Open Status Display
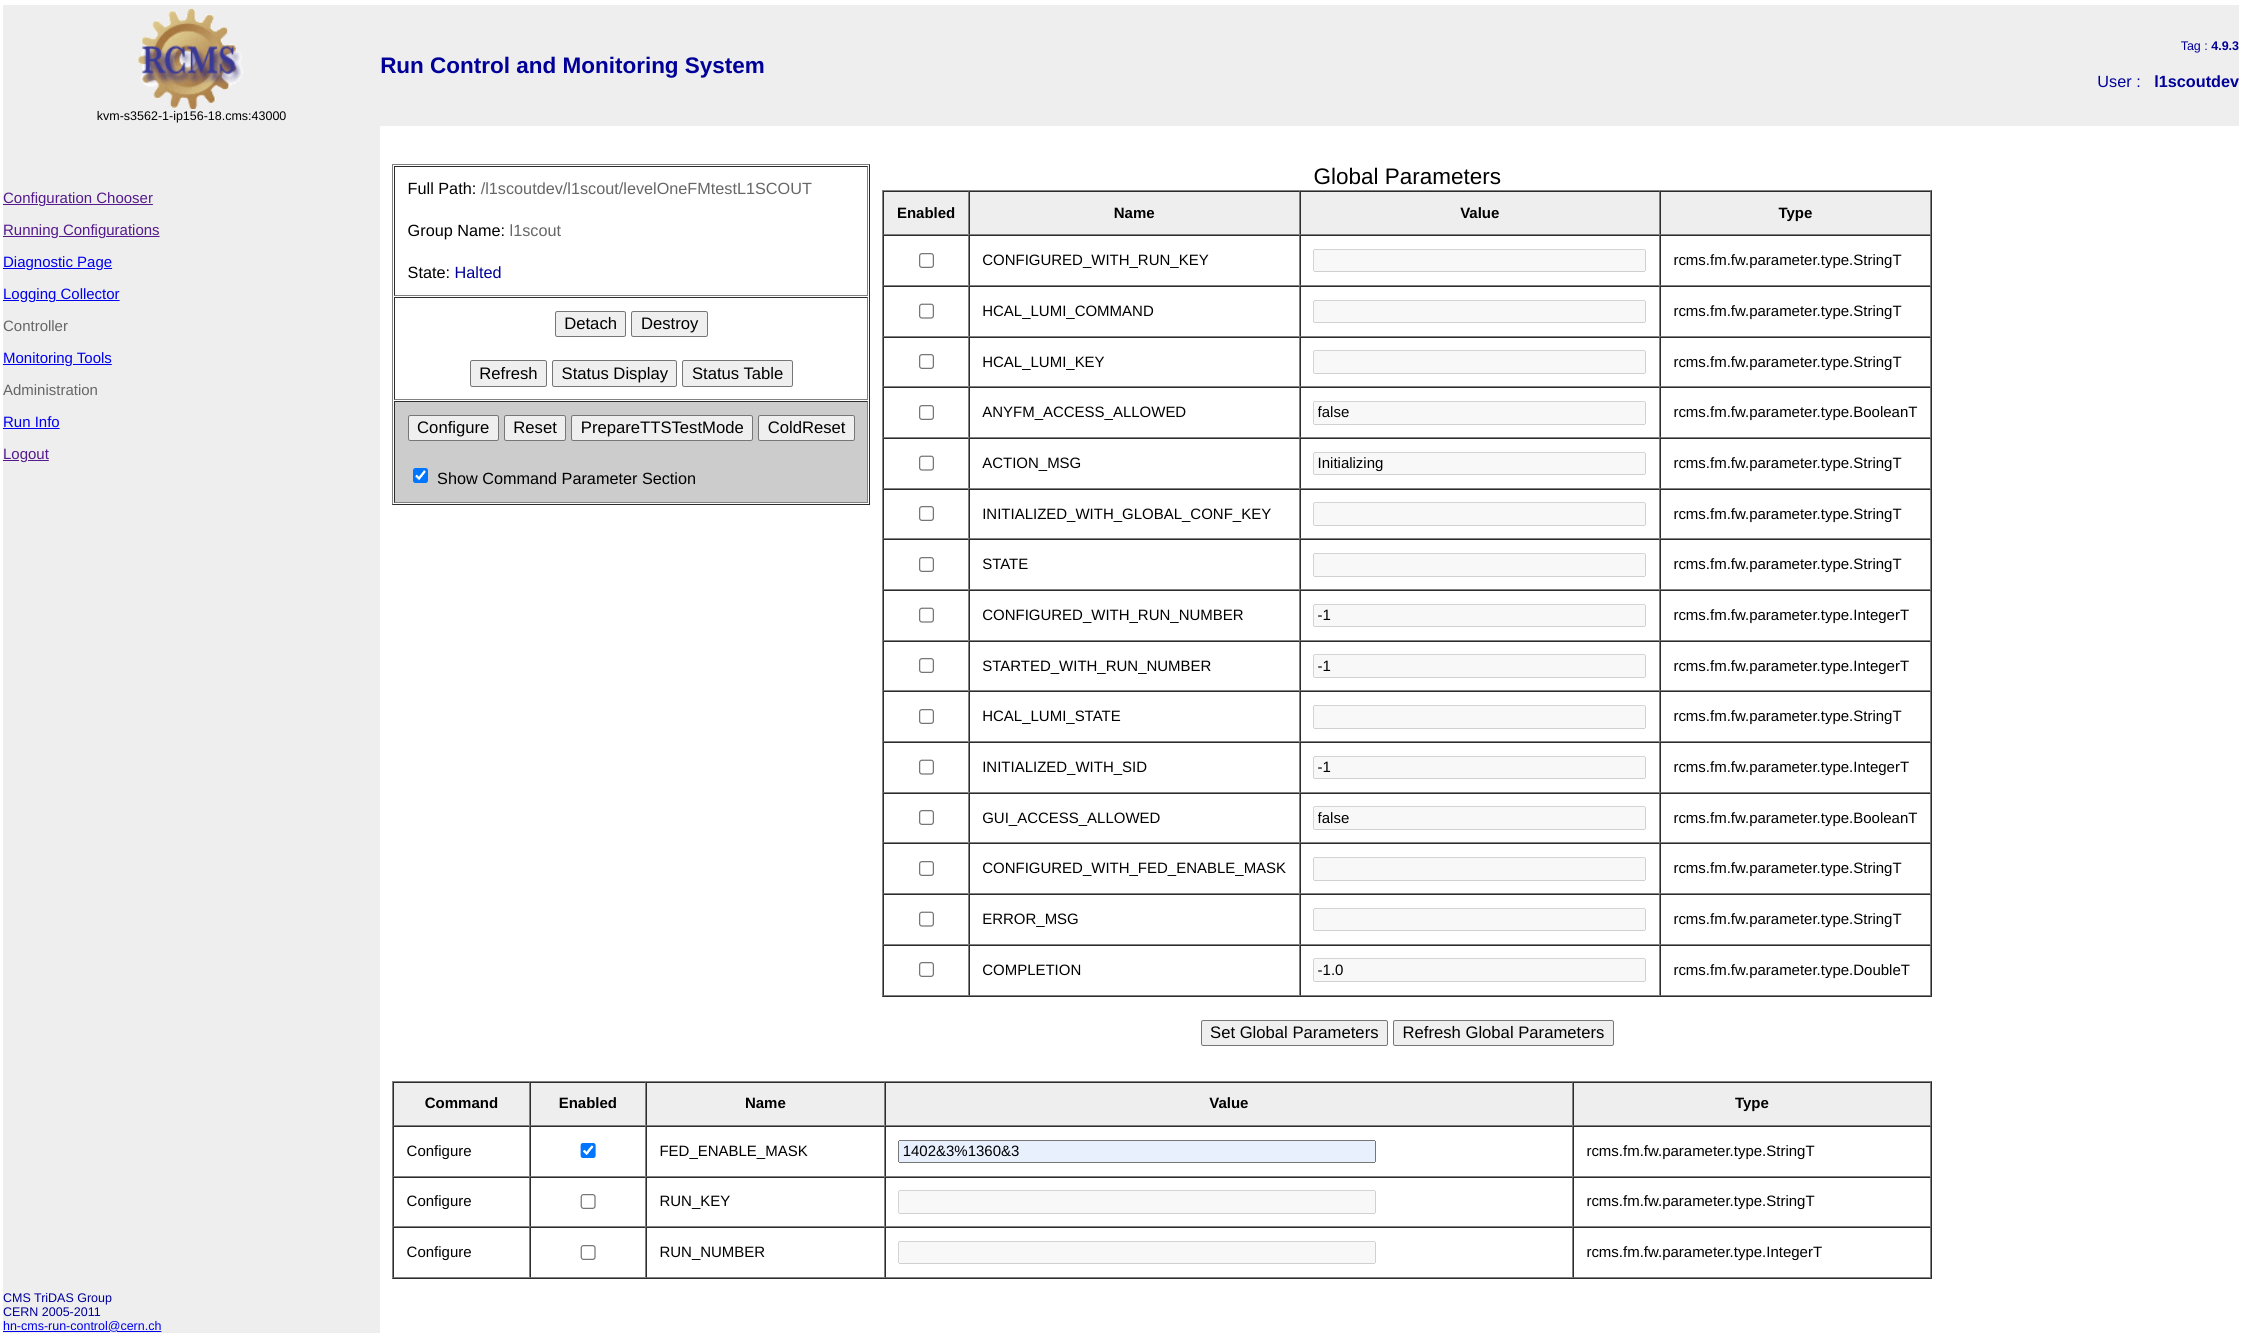 614,374
